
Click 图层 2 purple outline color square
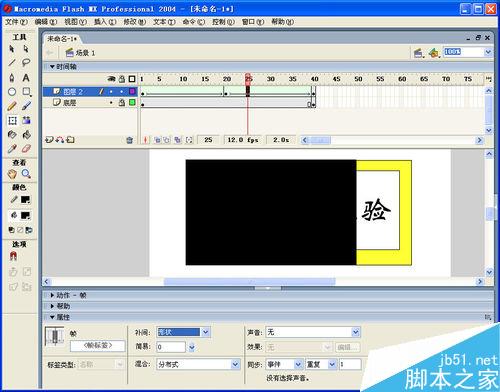[132, 91]
